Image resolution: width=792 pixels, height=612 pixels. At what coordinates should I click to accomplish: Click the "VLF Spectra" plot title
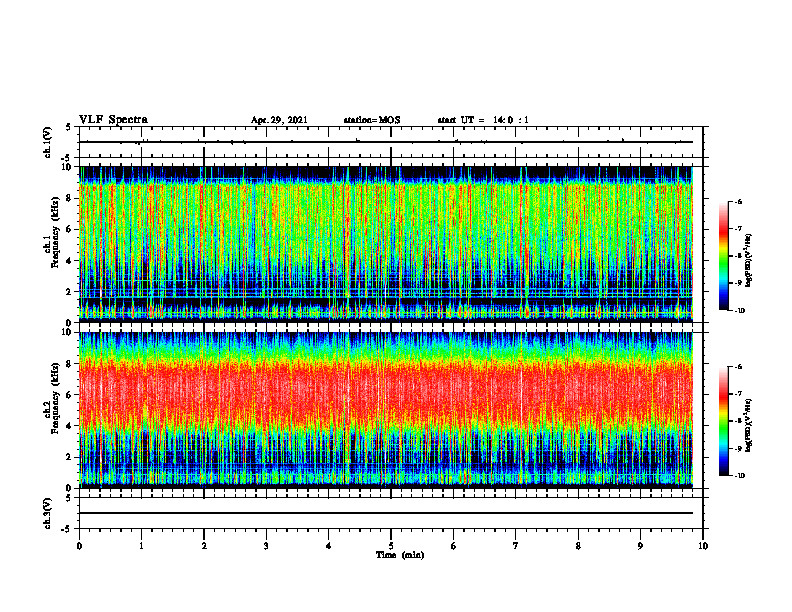(113, 120)
